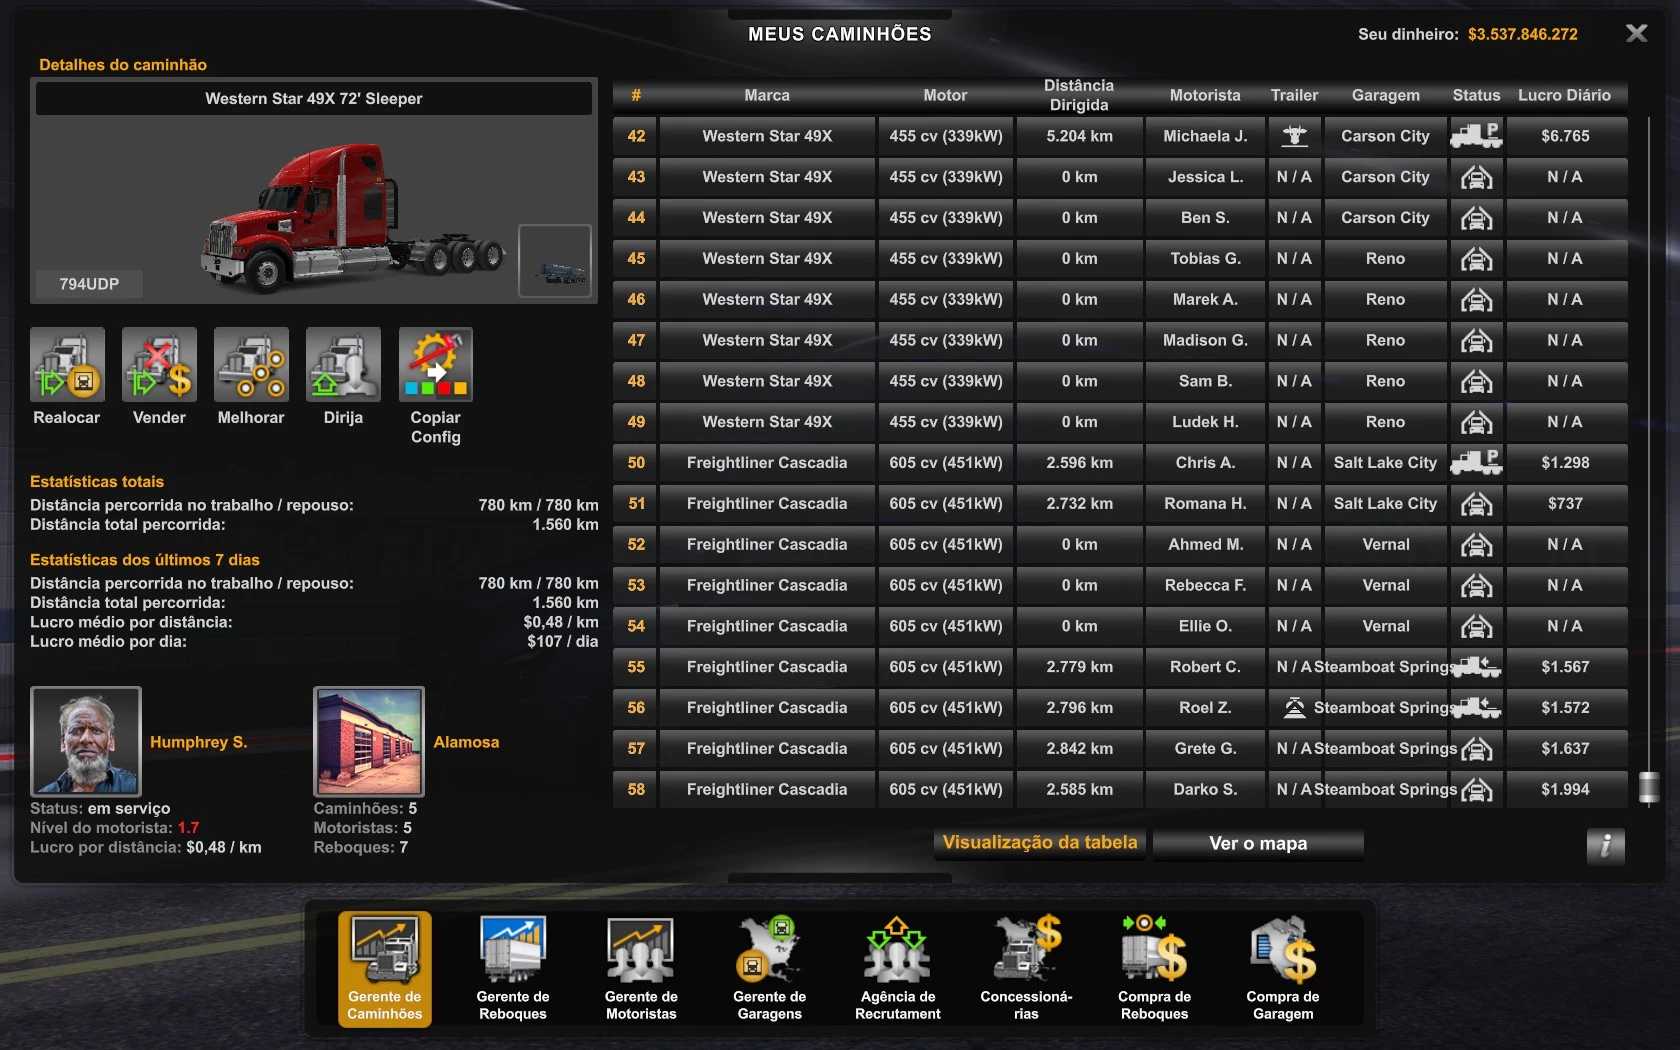The image size is (1680, 1050).
Task: Click the Realocar truck icon
Action: (67, 365)
